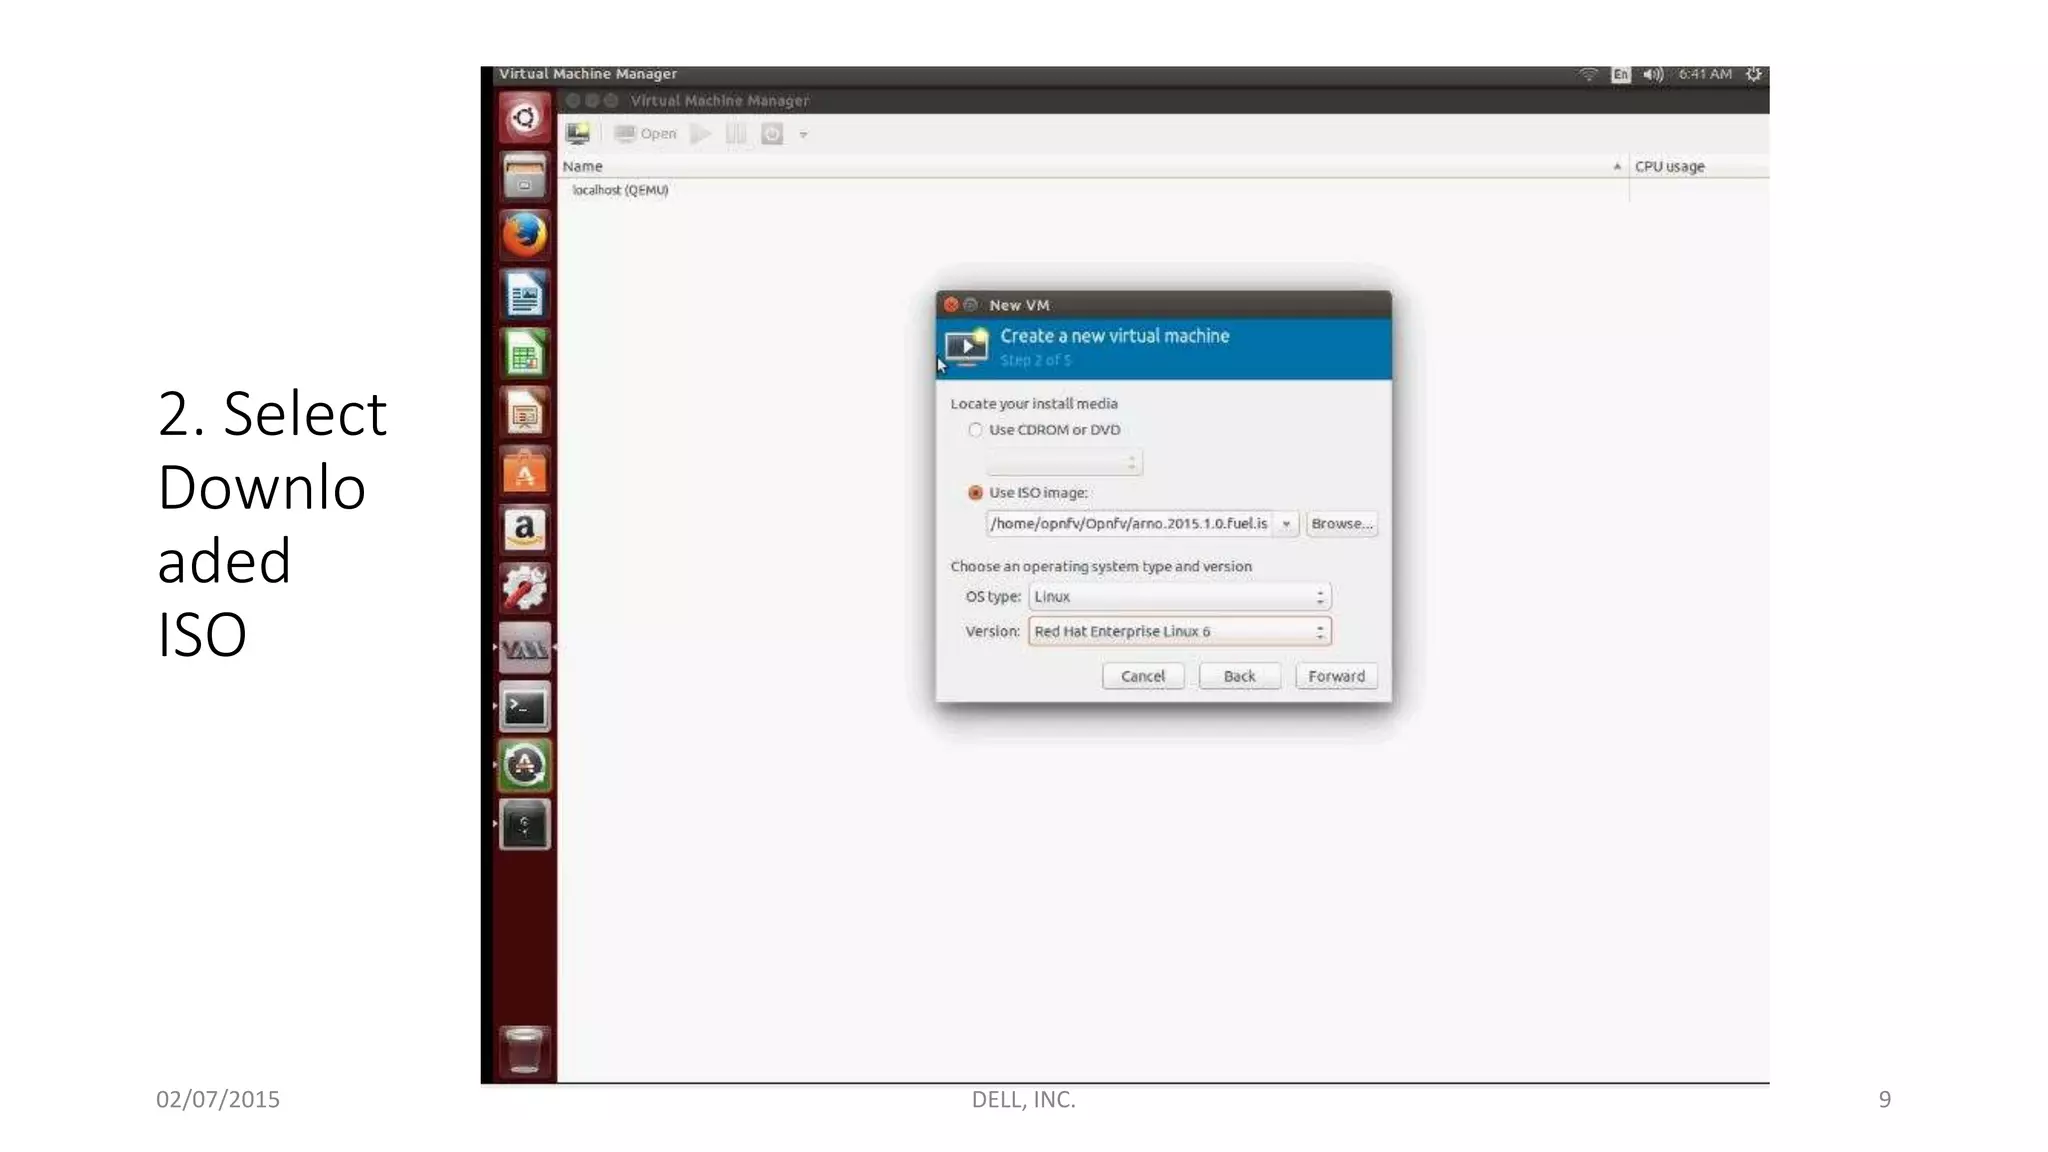
Task: Close the New VM dialog
Action: tap(951, 305)
